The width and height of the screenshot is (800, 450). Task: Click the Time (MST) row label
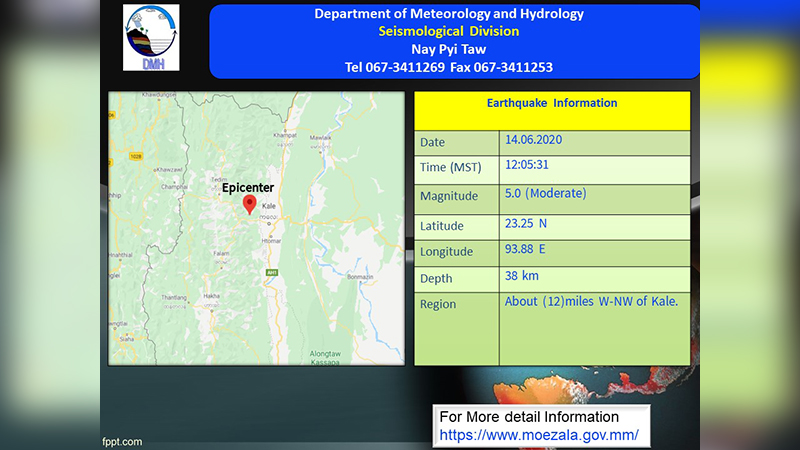tap(451, 167)
